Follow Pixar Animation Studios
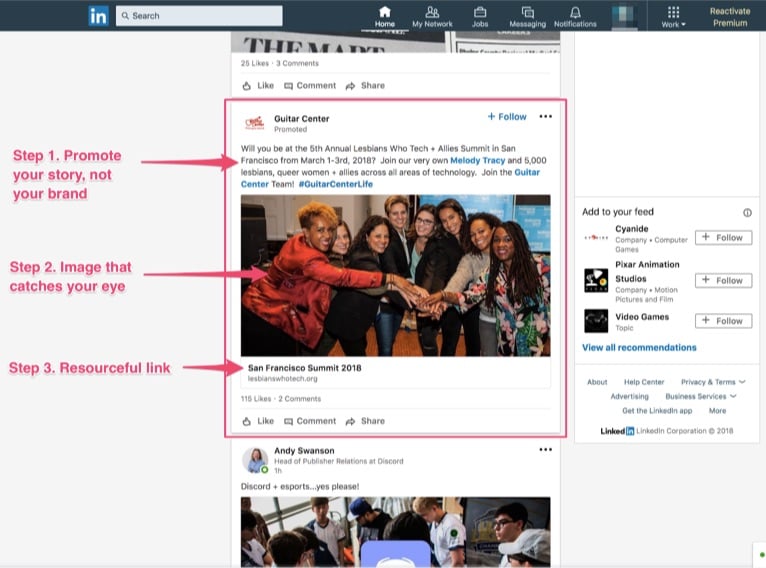This screenshot has width=766, height=568. coord(723,280)
